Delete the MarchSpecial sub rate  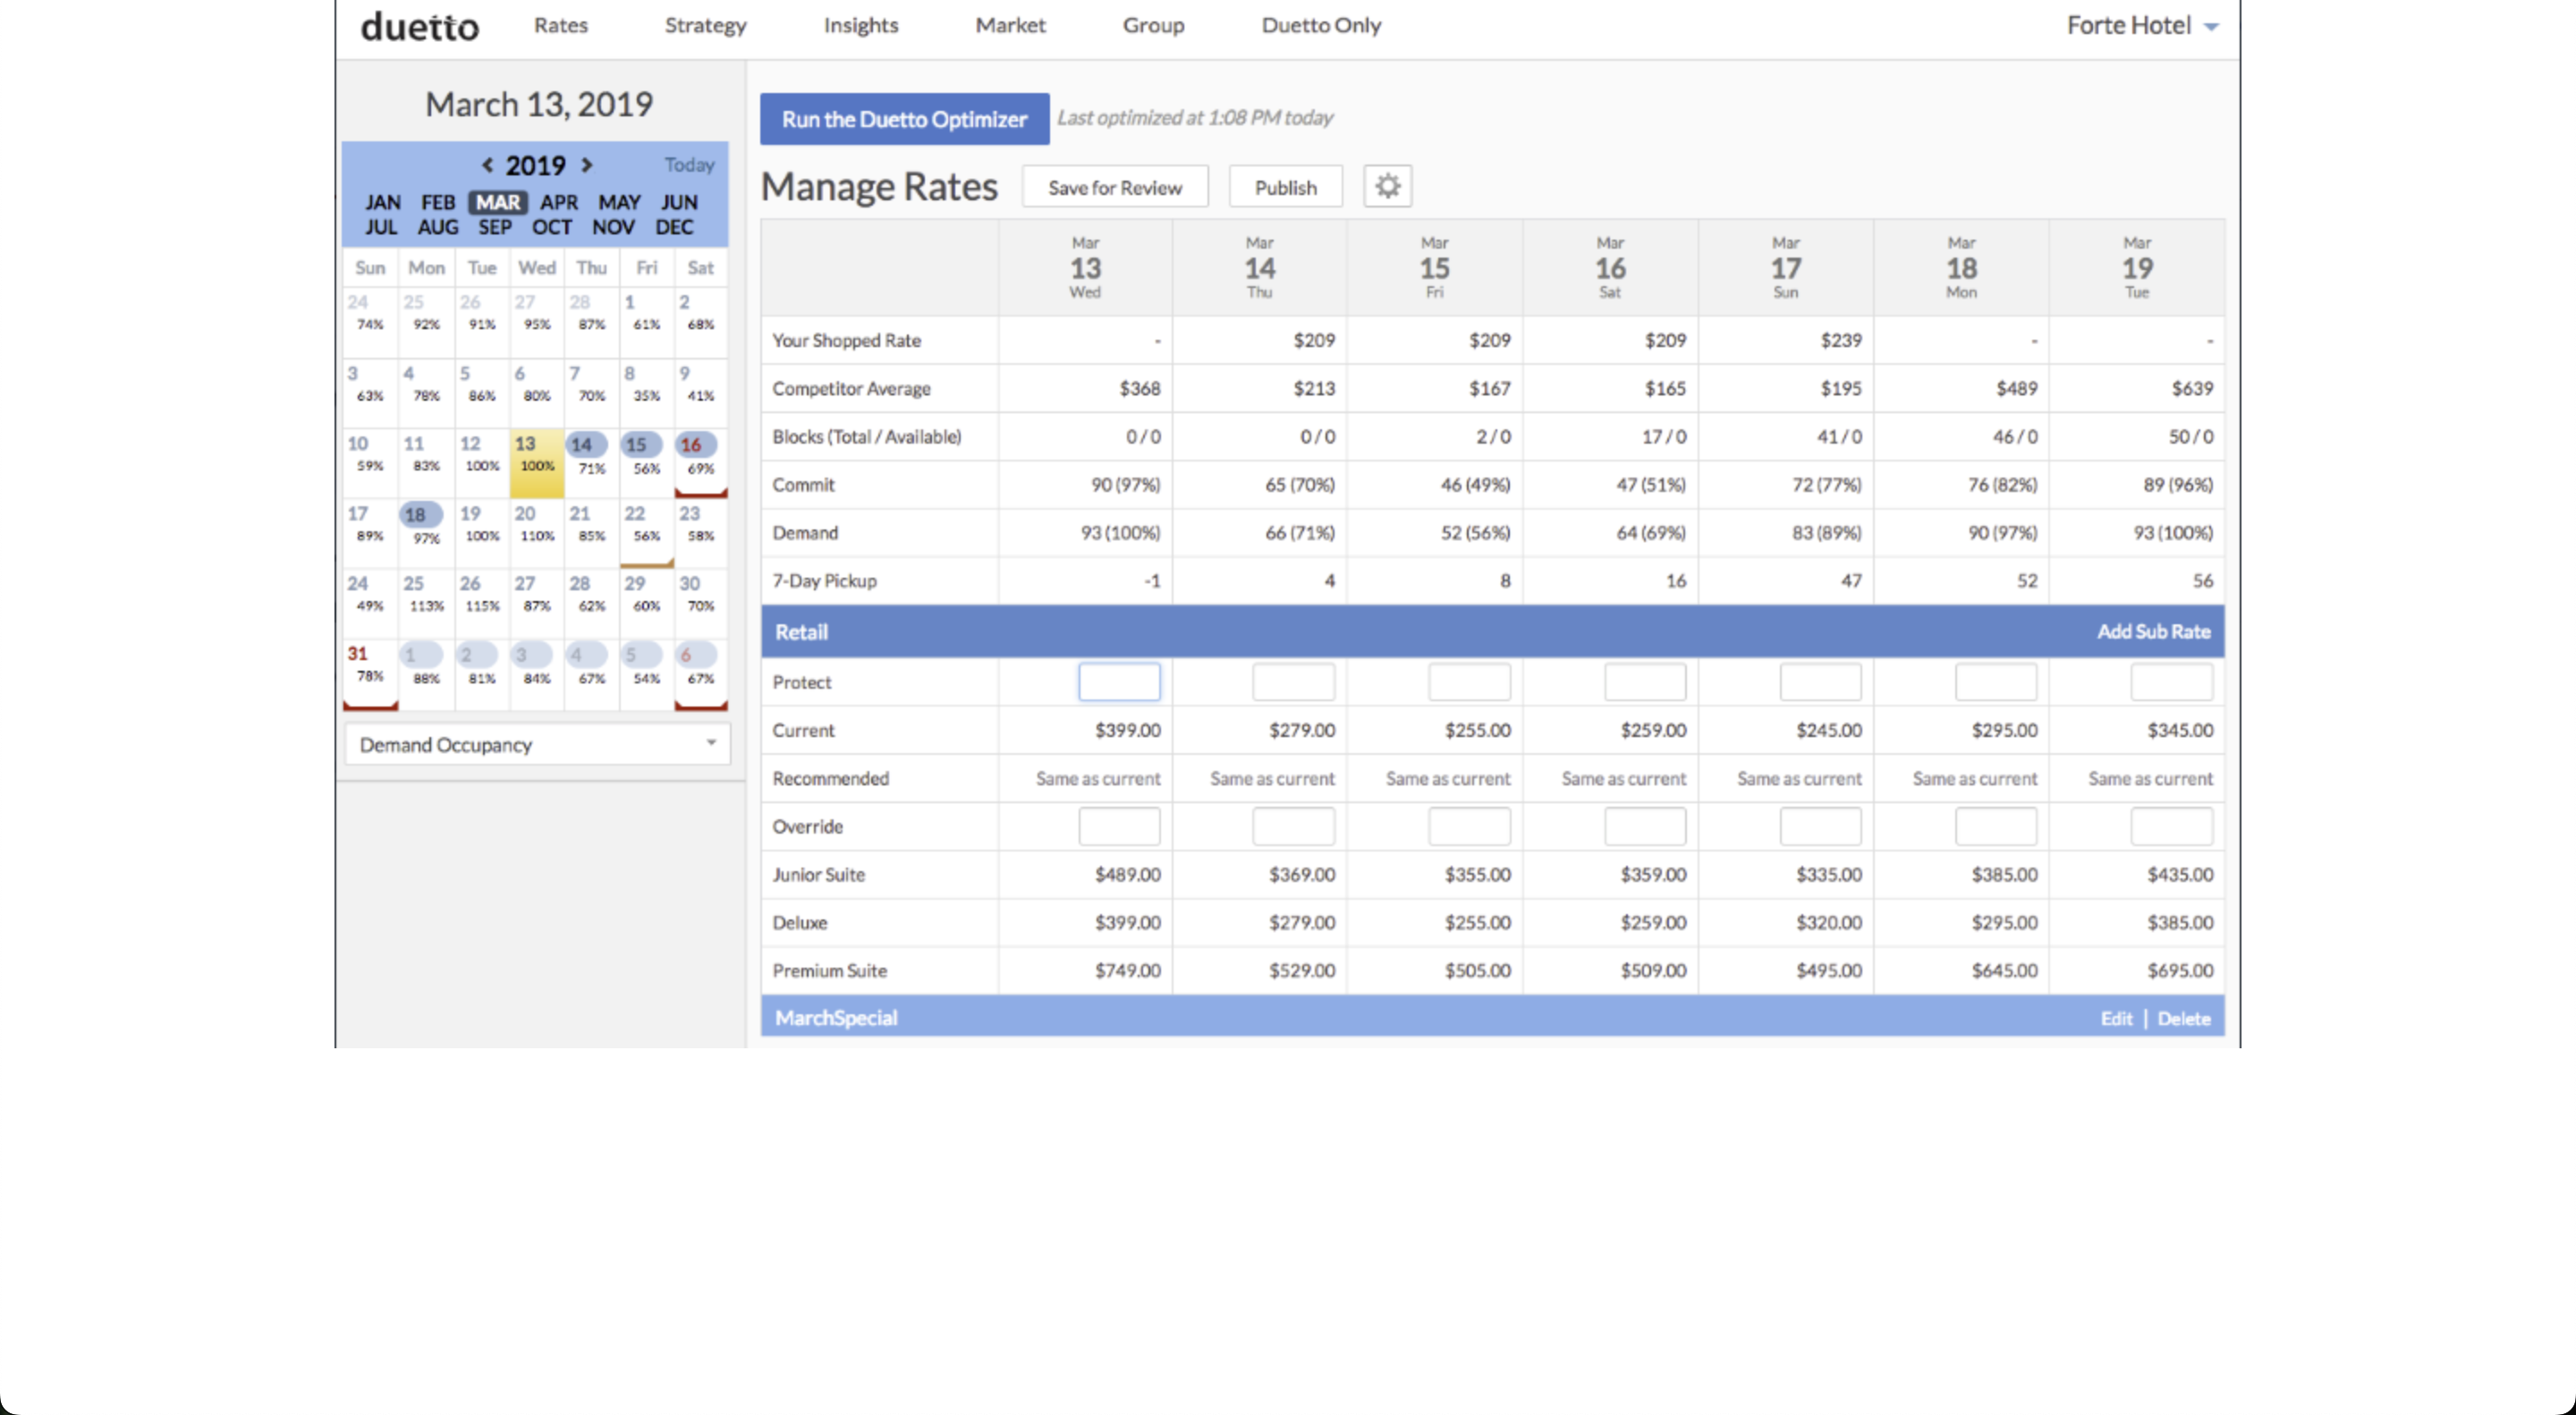2183,1018
